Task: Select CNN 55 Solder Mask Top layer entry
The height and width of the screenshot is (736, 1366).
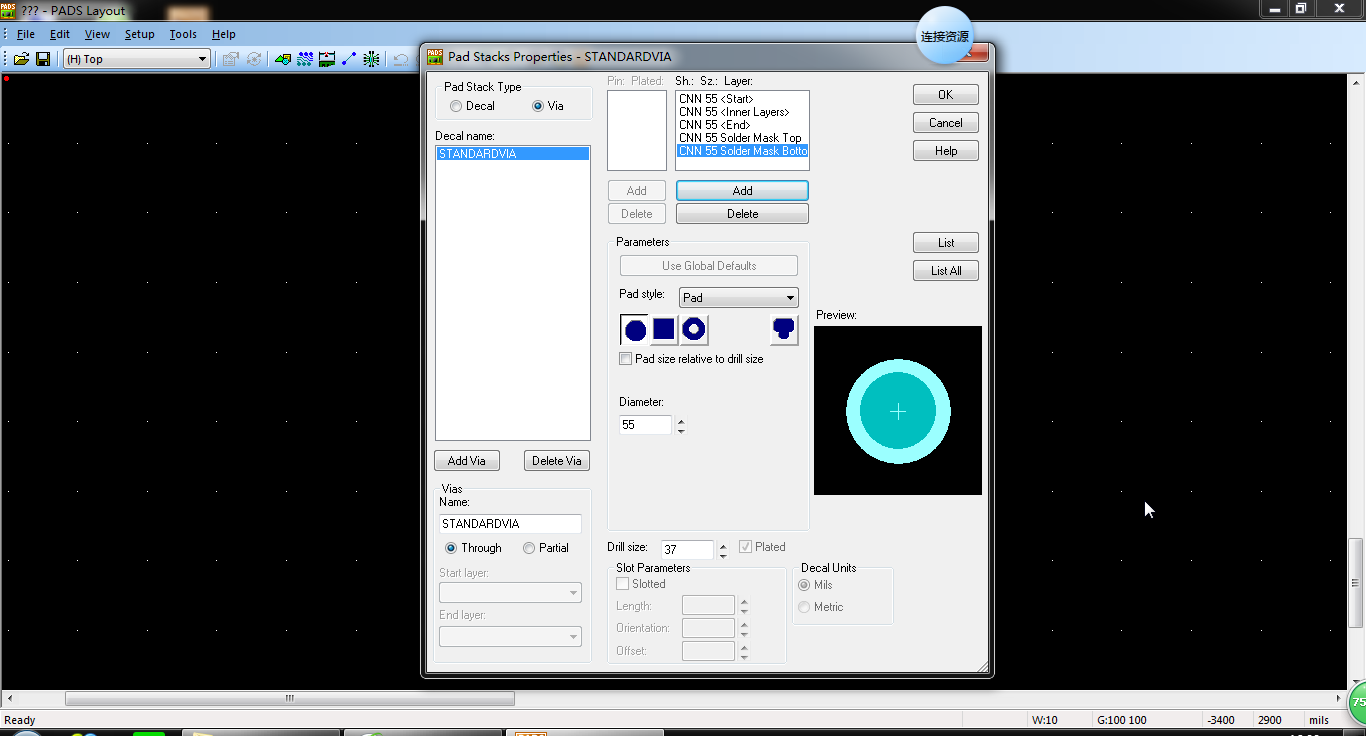Action: tap(740, 138)
